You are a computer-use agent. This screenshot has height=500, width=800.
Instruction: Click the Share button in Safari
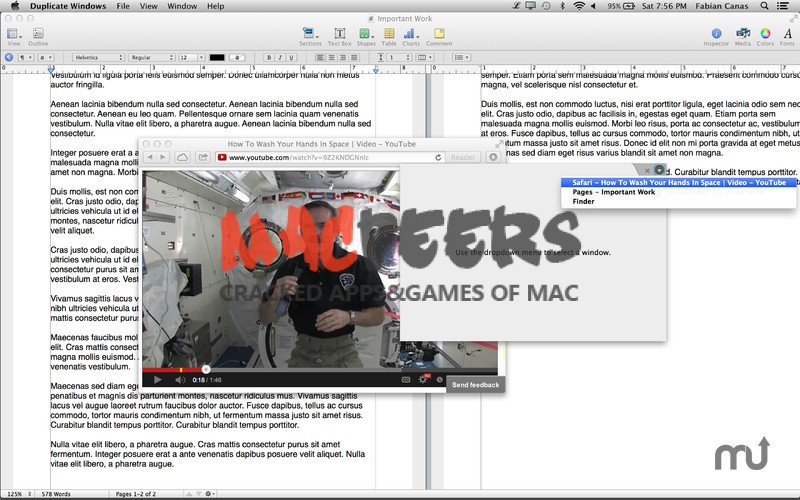pos(203,157)
